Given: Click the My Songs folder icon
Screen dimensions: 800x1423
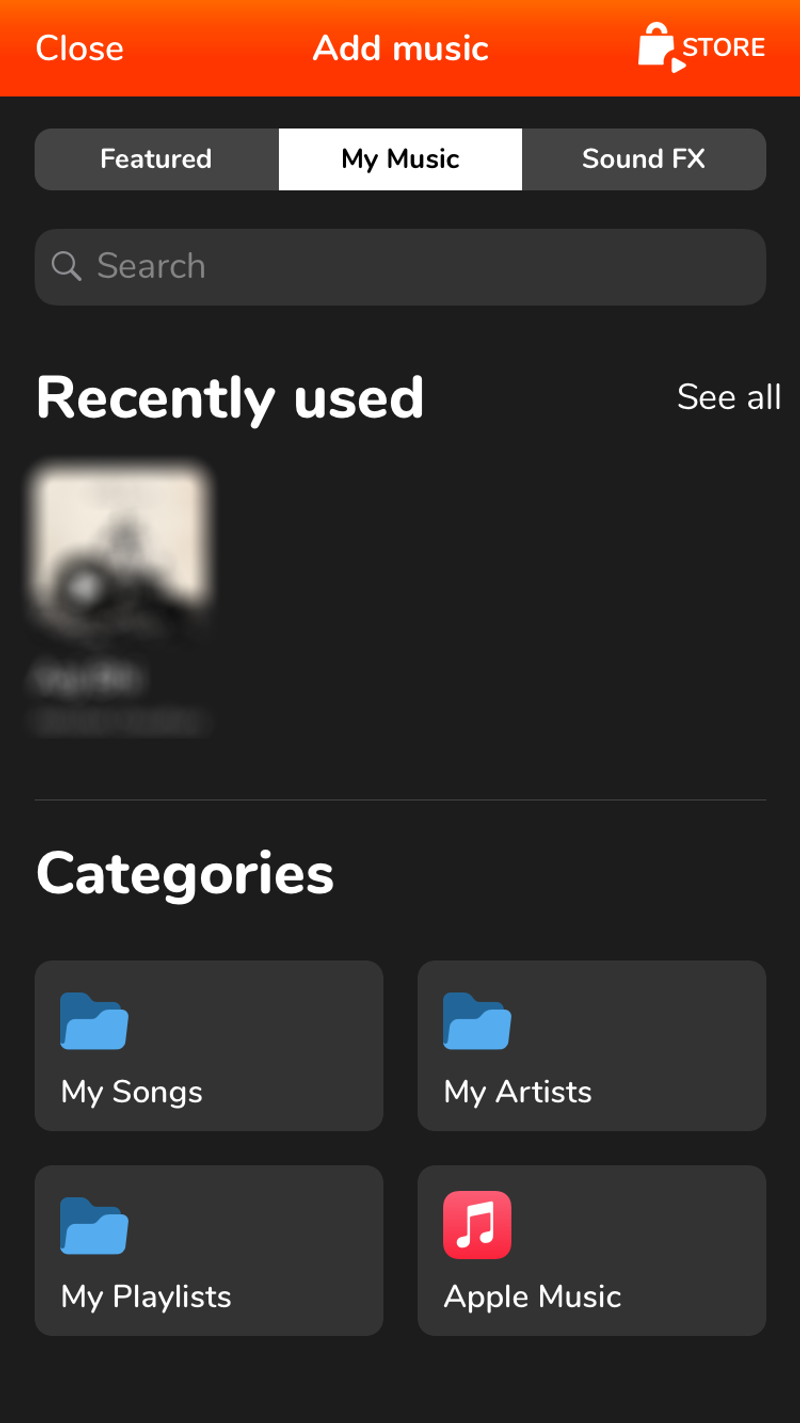Looking at the screenshot, I should (94, 1021).
